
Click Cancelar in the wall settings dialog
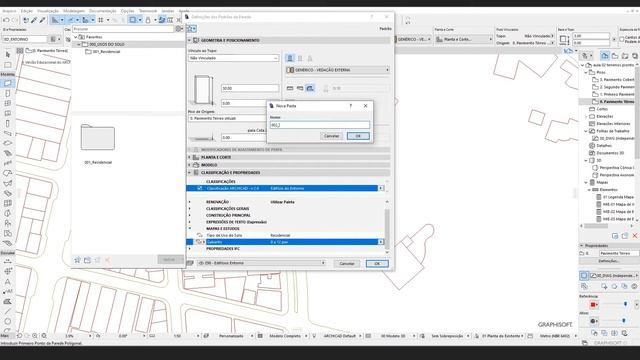point(347,264)
